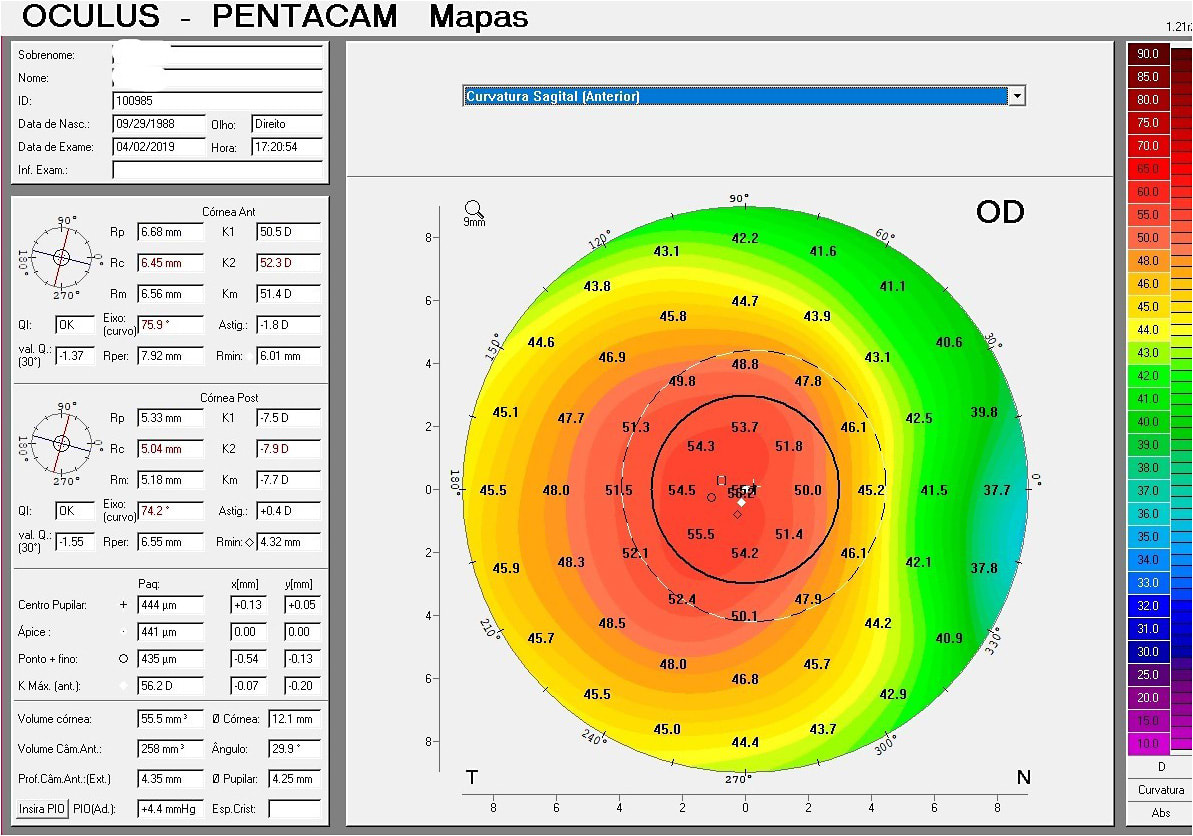This screenshot has height=836, width=1193.
Task: Click the K Máx diamond marker symbol
Action: 123,685
